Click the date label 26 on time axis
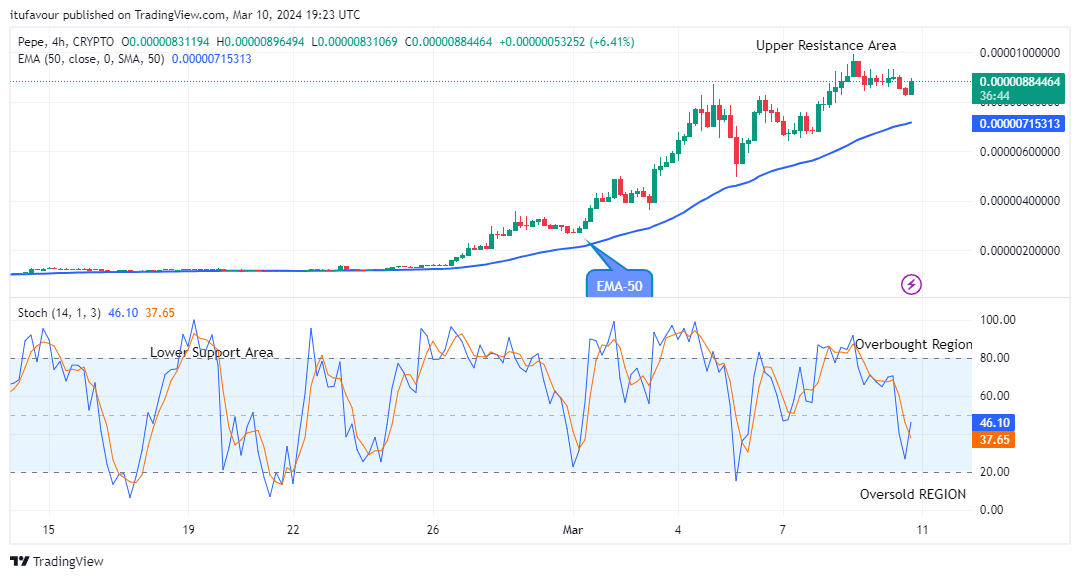The width and height of the screenshot is (1080, 579). [x=433, y=530]
